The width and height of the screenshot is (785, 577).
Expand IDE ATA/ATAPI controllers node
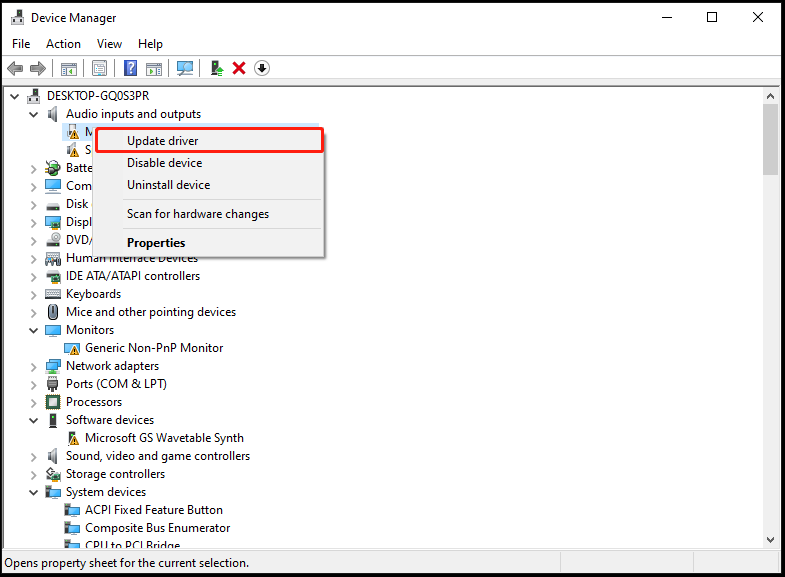click(34, 277)
